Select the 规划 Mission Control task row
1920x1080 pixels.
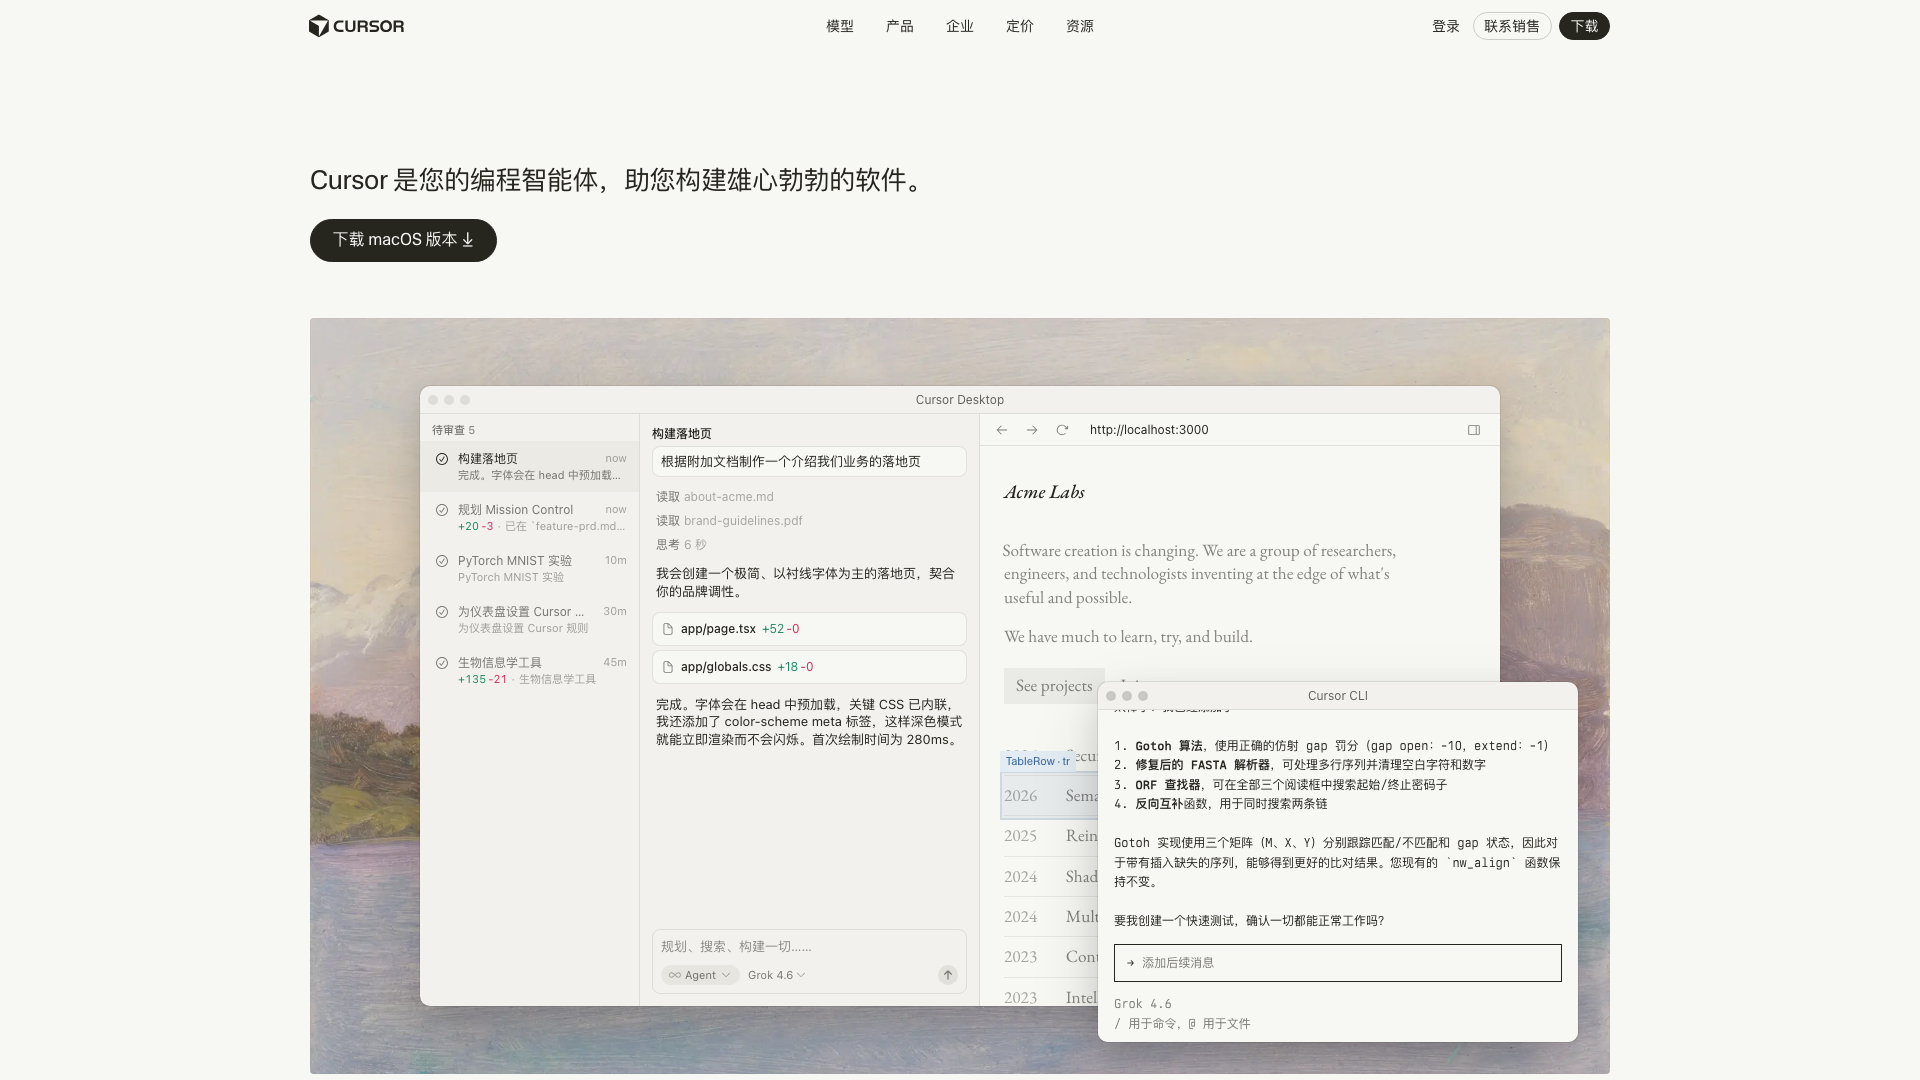click(530, 517)
